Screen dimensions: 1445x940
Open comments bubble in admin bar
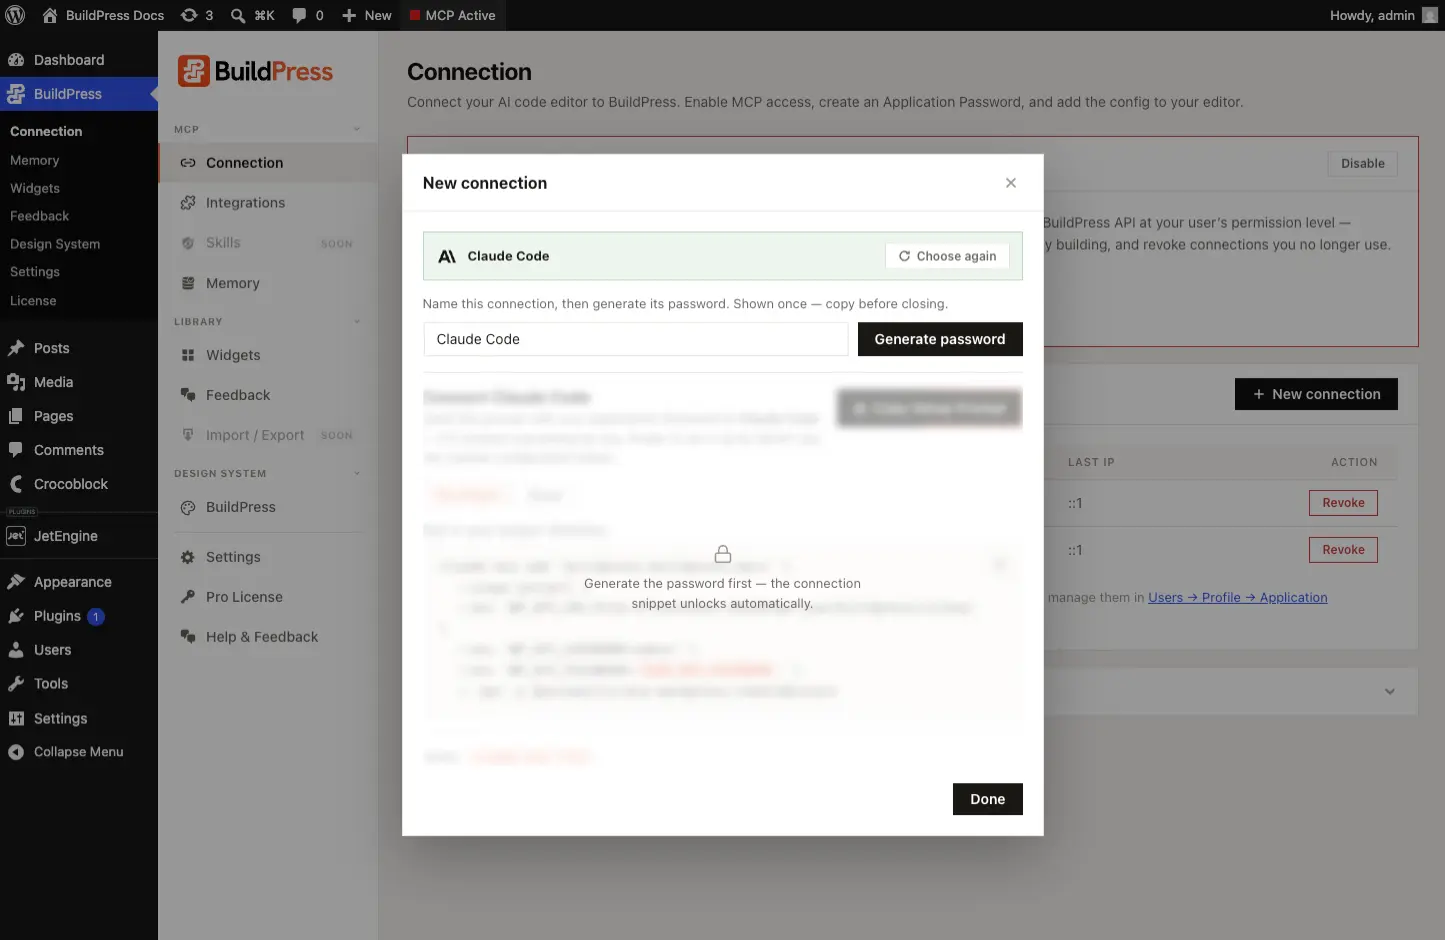coord(308,15)
